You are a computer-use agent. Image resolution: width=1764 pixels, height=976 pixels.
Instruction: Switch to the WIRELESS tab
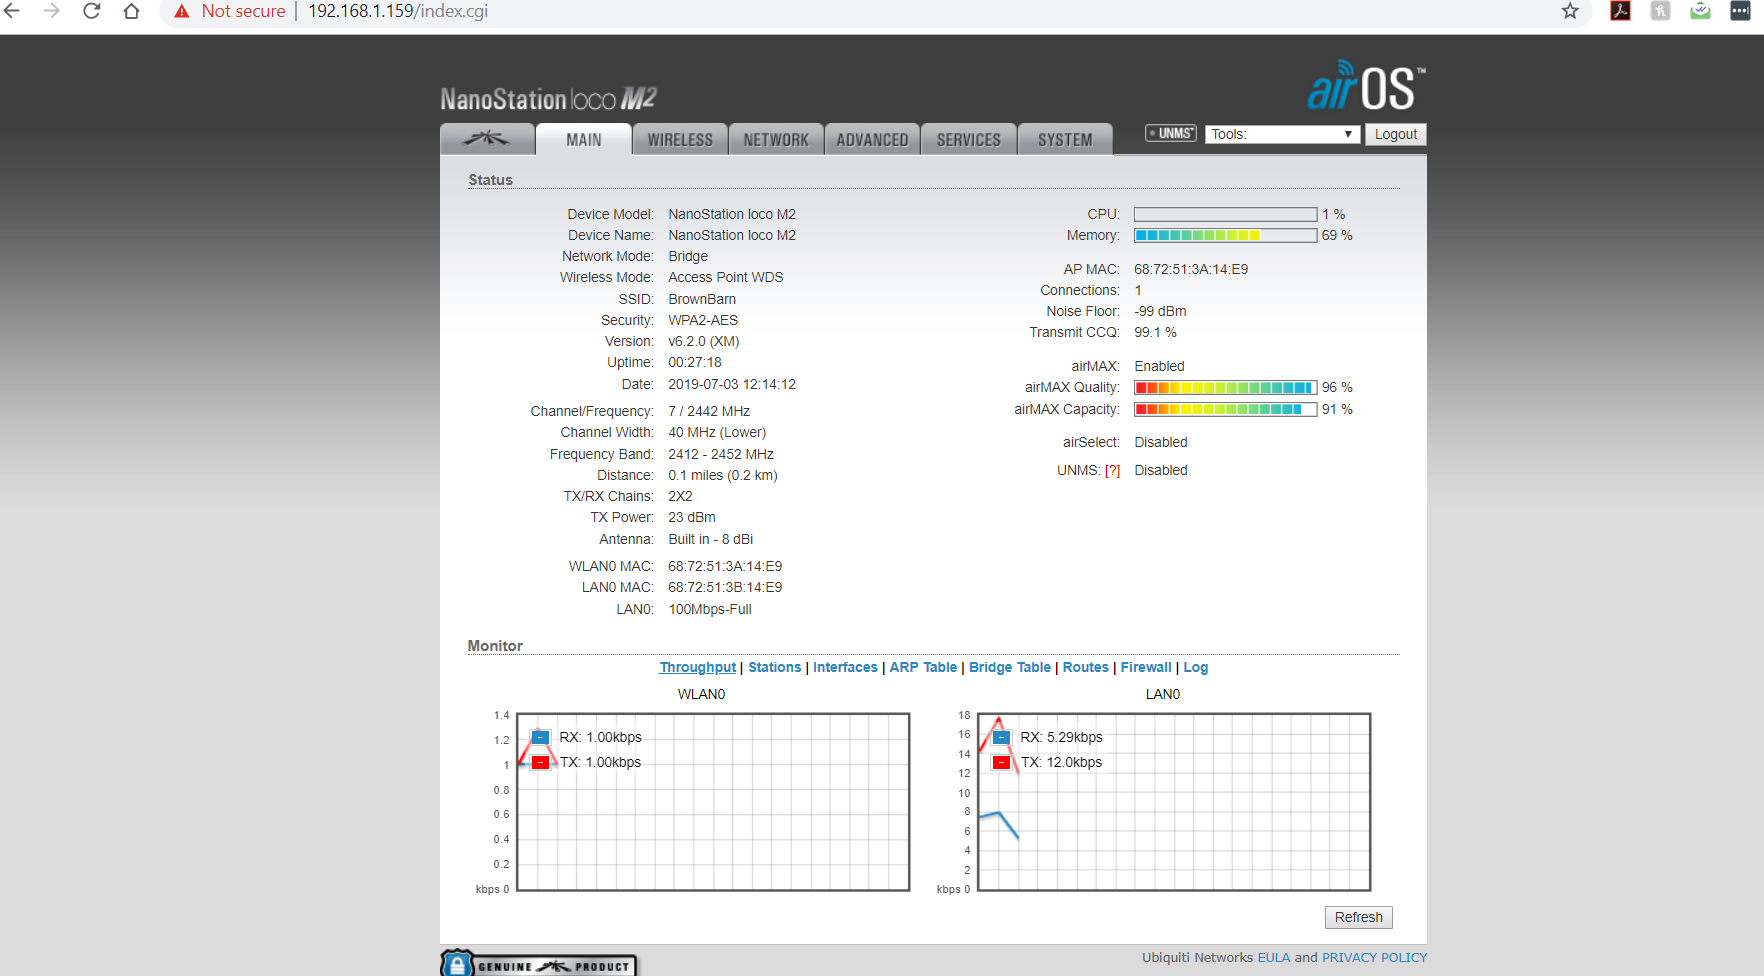point(680,140)
